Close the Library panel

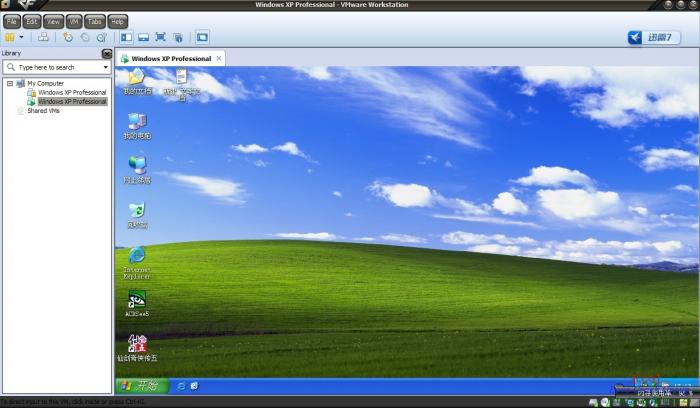[x=107, y=54]
